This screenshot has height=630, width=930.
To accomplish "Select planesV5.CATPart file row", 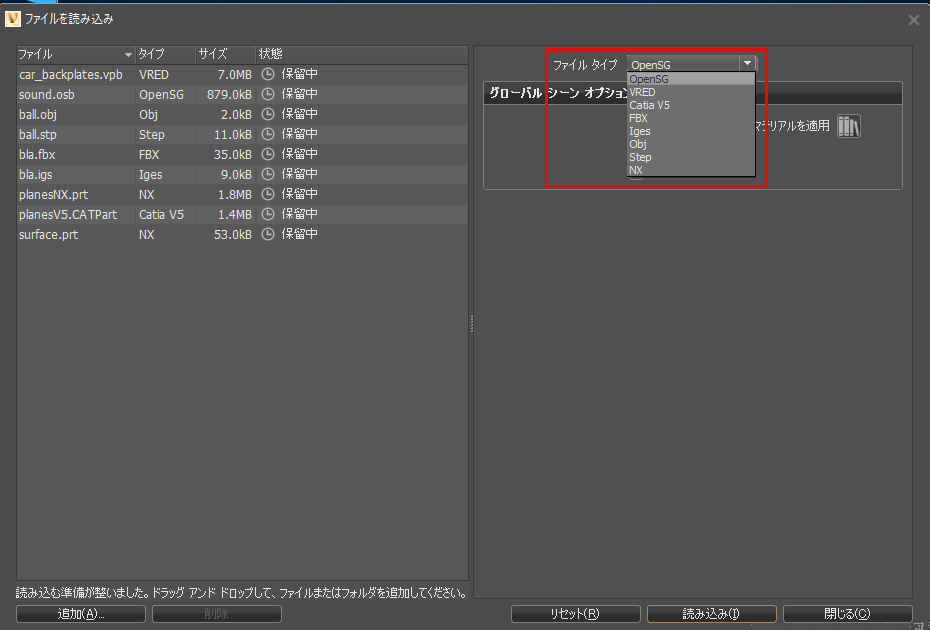I will click(x=242, y=214).
